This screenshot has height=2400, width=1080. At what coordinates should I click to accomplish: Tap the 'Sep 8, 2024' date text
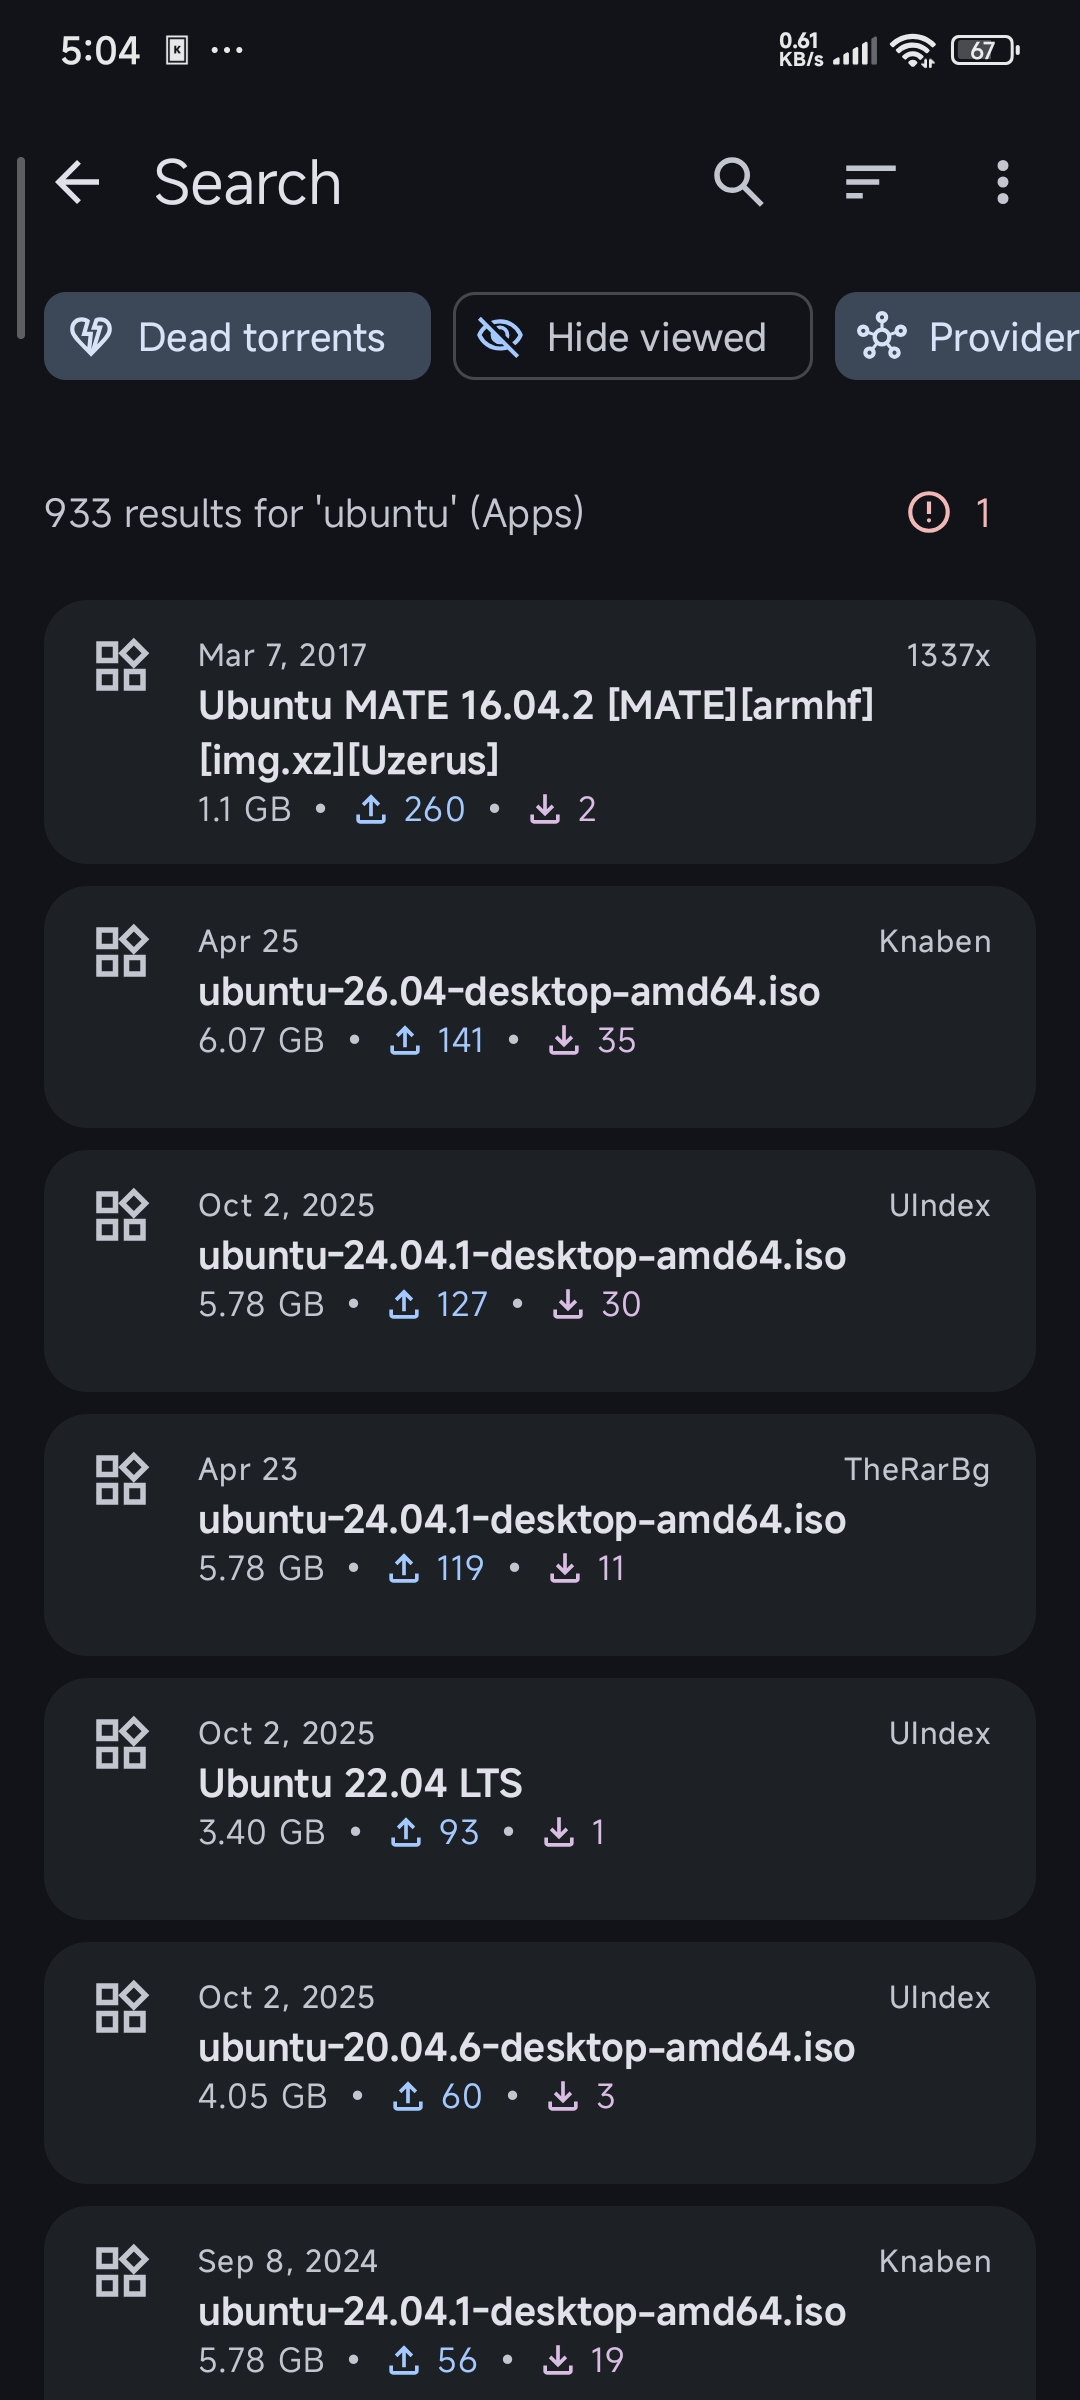[288, 2261]
